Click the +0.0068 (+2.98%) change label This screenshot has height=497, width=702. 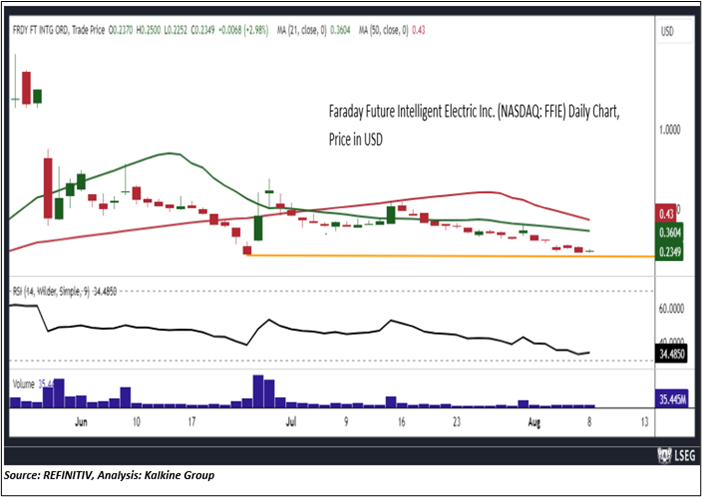(x=243, y=30)
